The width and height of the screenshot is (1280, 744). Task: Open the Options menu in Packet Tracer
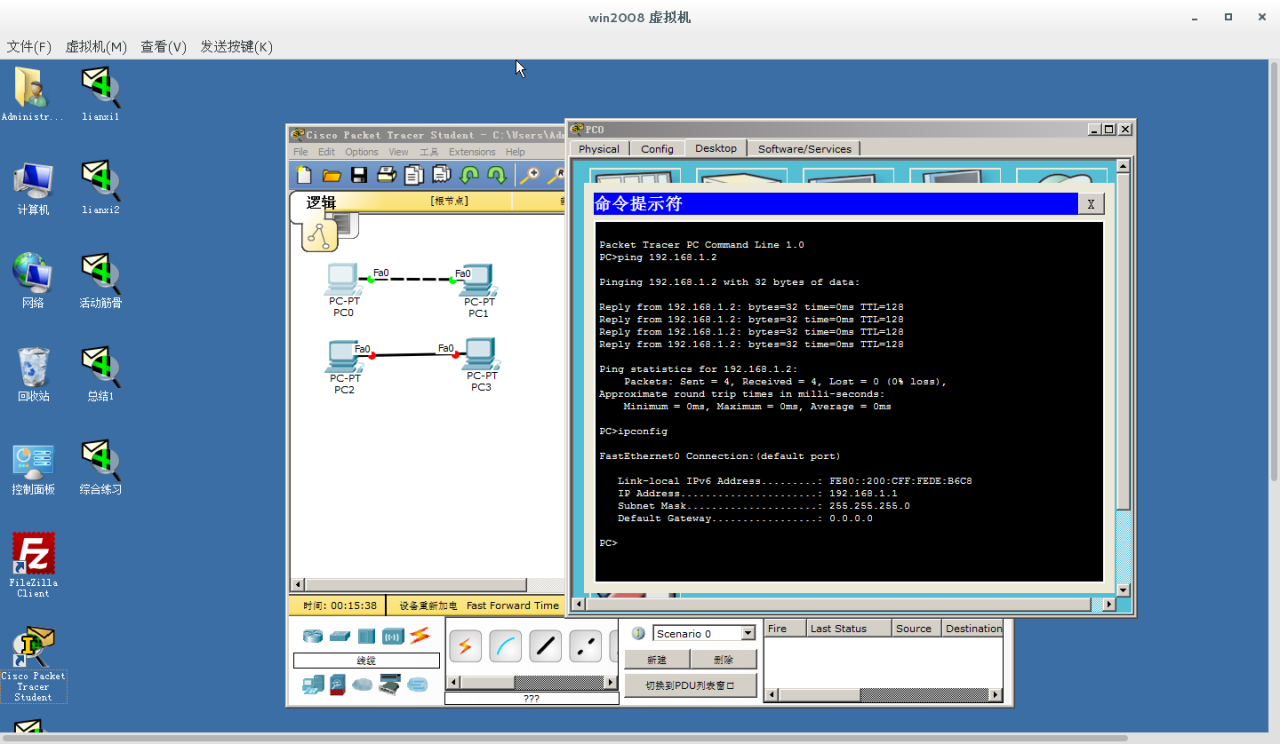click(x=361, y=152)
